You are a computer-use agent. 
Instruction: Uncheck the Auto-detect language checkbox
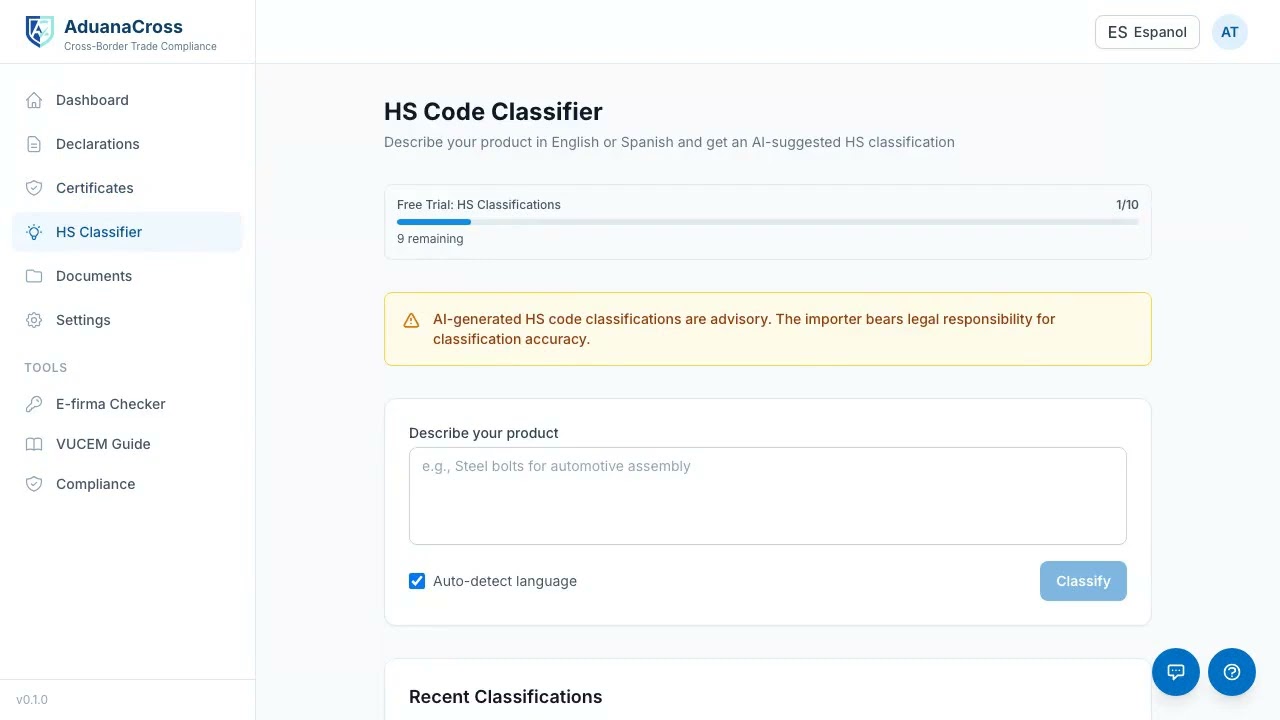pos(417,581)
